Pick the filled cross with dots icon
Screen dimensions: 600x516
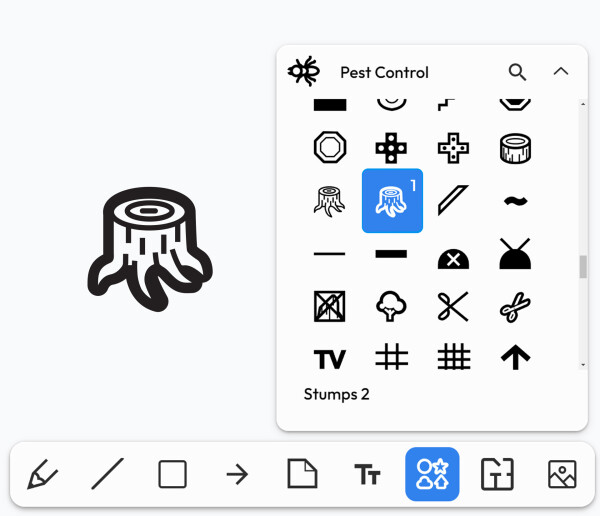[x=391, y=148]
